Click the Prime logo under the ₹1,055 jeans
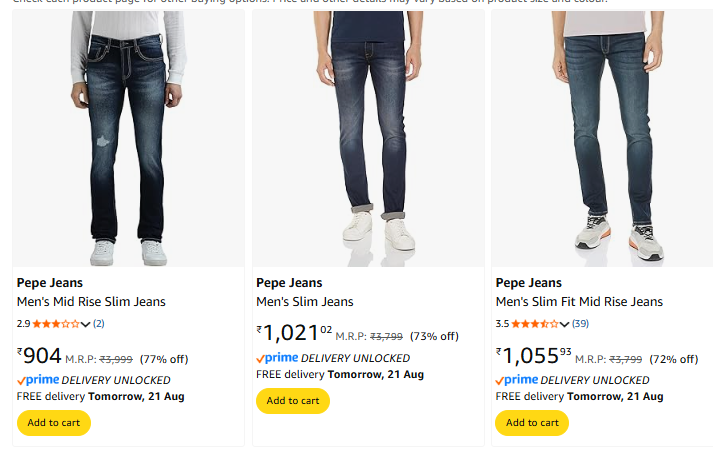713x449 pixels. [517, 380]
